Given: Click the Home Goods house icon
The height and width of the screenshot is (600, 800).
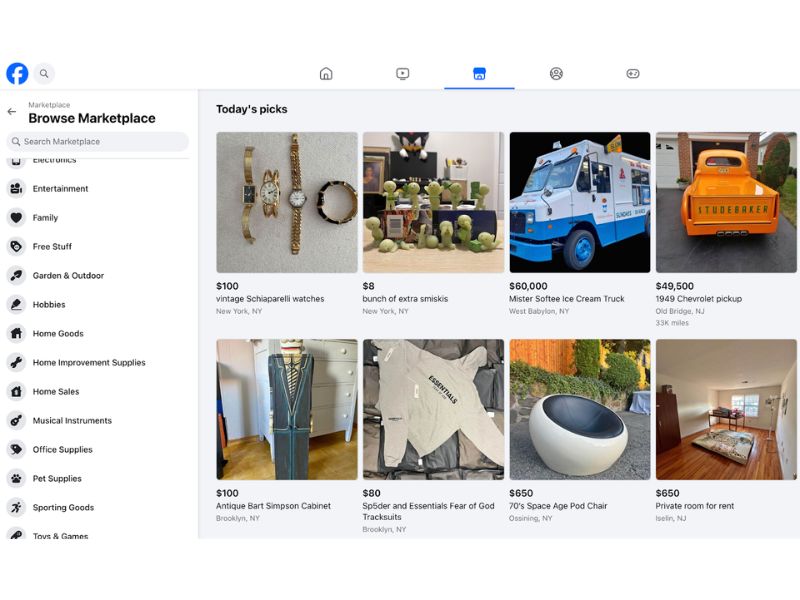Looking at the screenshot, I should (16, 334).
